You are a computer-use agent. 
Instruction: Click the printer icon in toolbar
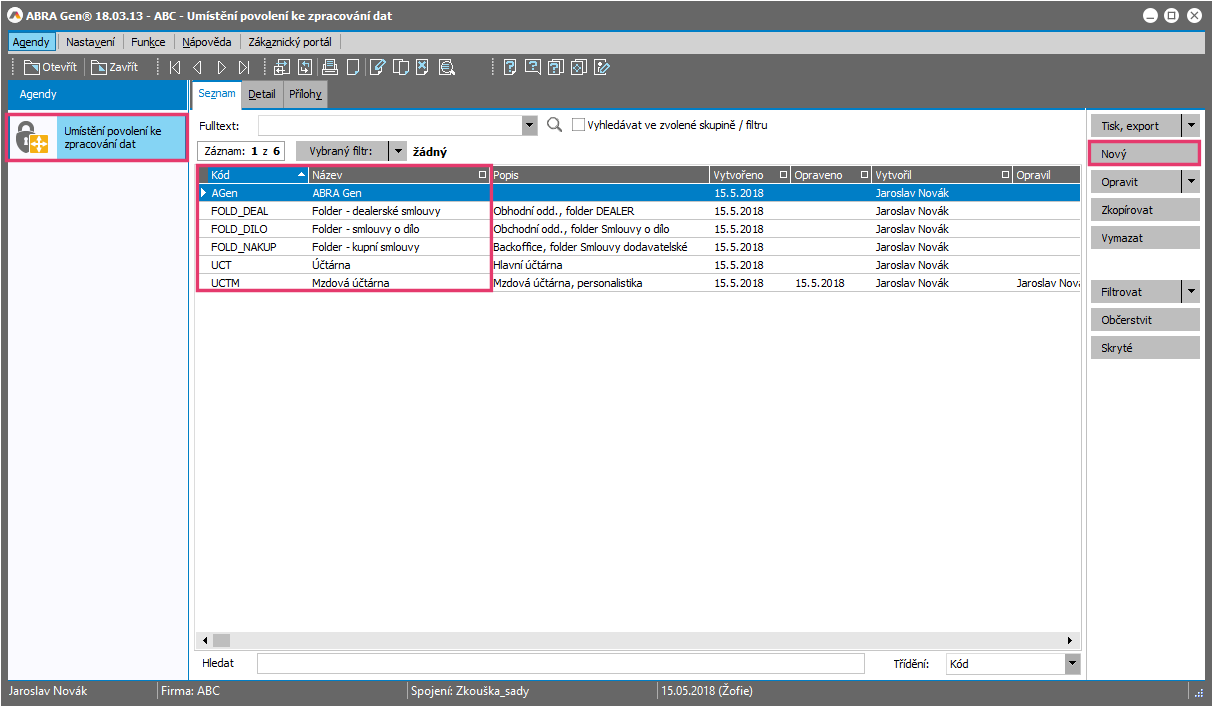(329, 68)
